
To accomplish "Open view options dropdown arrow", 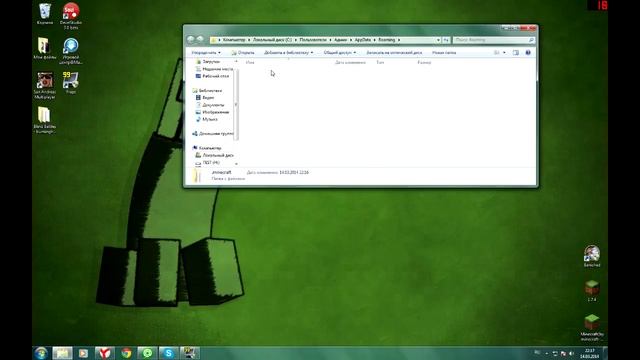I will coord(504,53).
